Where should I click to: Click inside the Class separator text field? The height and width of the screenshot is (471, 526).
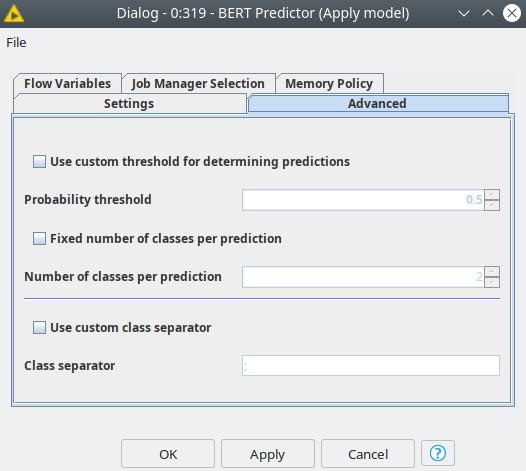tap(371, 365)
